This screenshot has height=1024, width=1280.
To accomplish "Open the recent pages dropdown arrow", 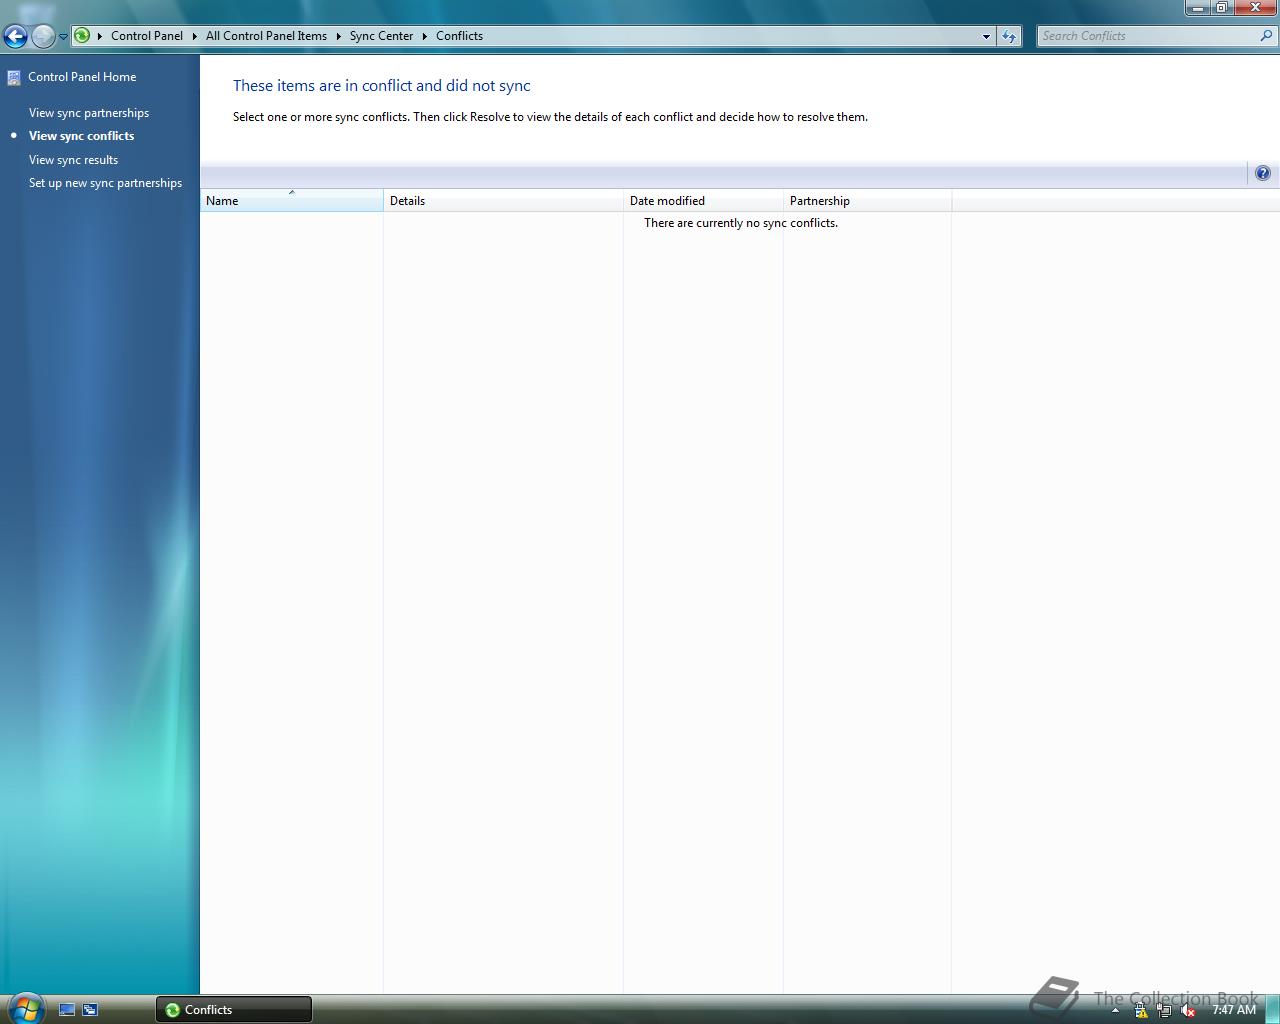I will 63,37.
